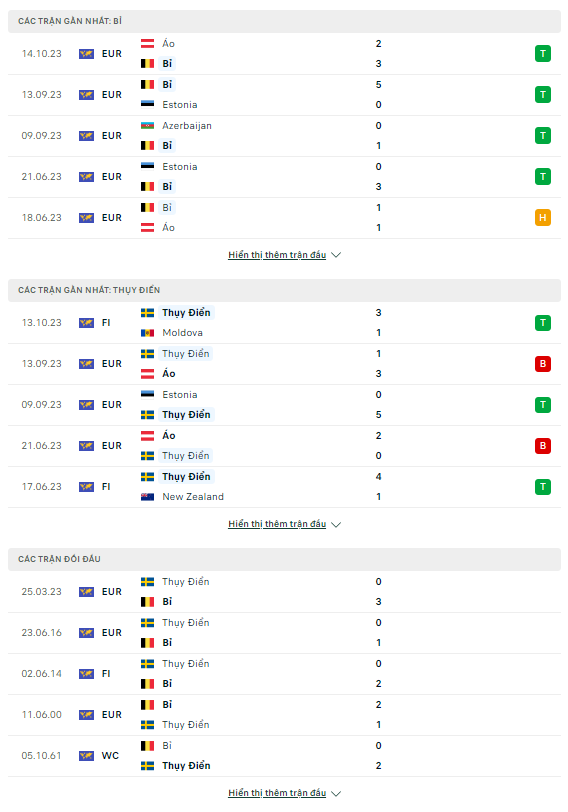Click Estonia flag in 13.09.23 Bỉ match
The image size is (568, 812).
(x=148, y=105)
